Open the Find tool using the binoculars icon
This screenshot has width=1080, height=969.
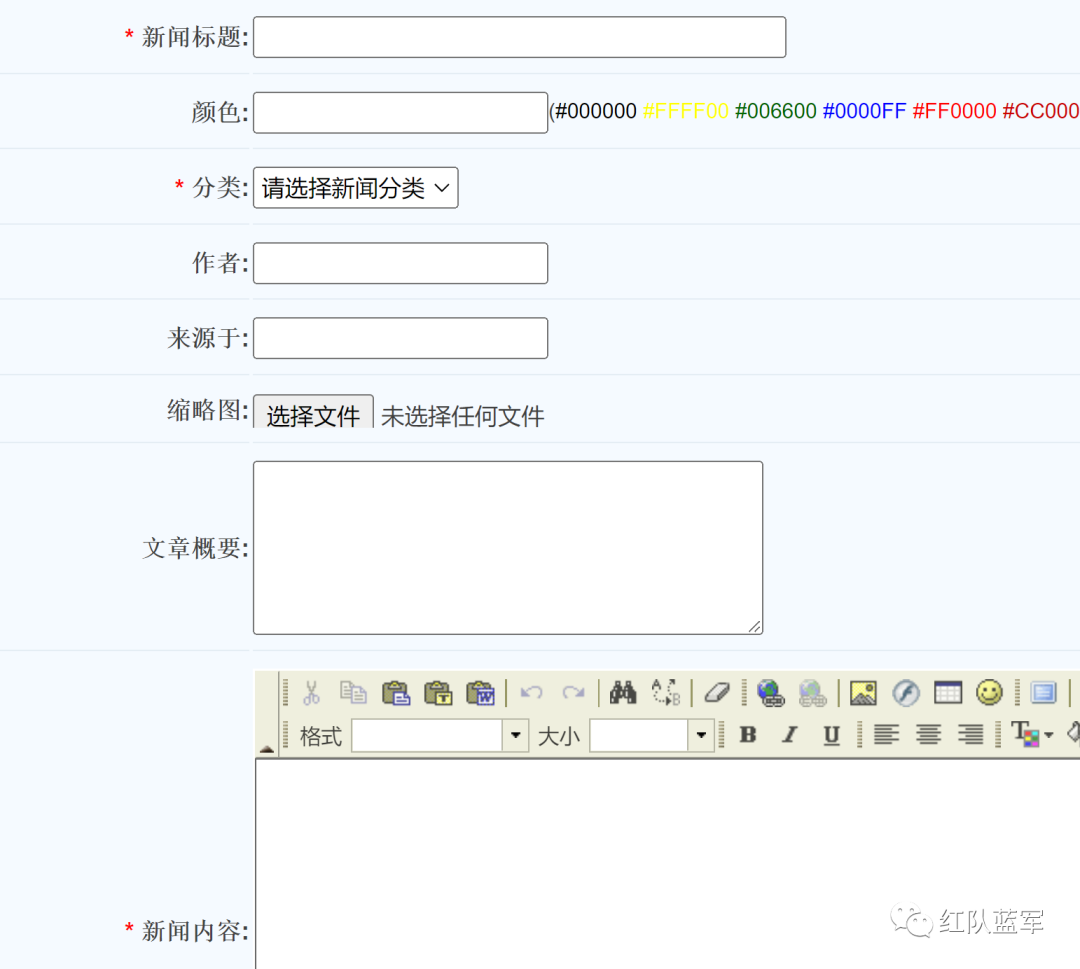[x=622, y=692]
